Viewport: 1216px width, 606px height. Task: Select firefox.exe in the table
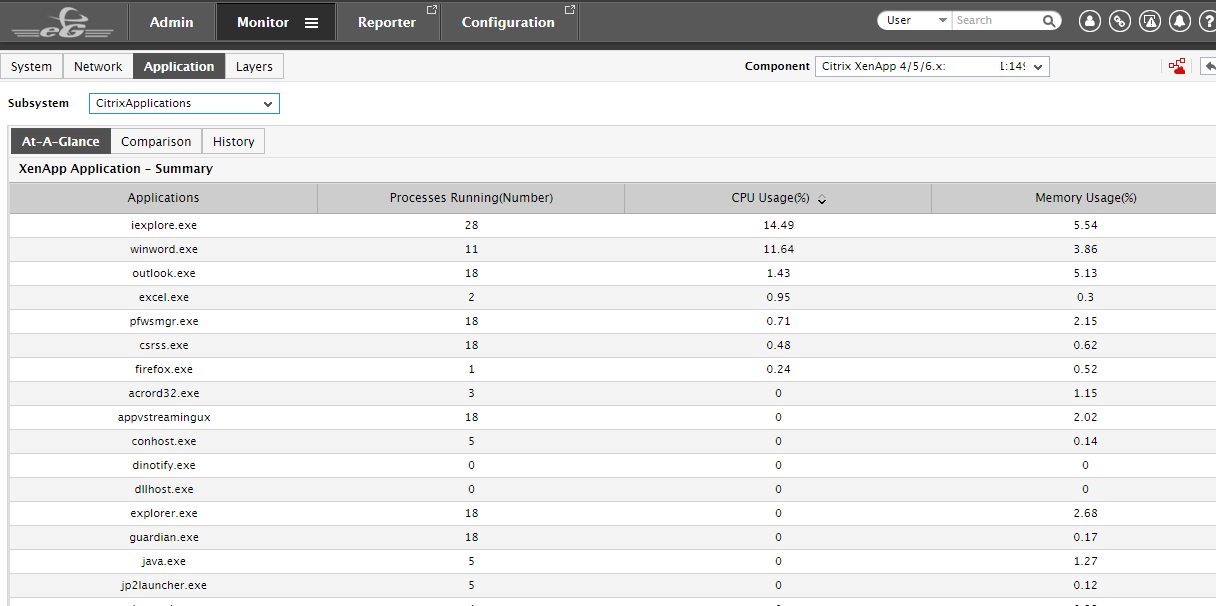click(x=164, y=369)
